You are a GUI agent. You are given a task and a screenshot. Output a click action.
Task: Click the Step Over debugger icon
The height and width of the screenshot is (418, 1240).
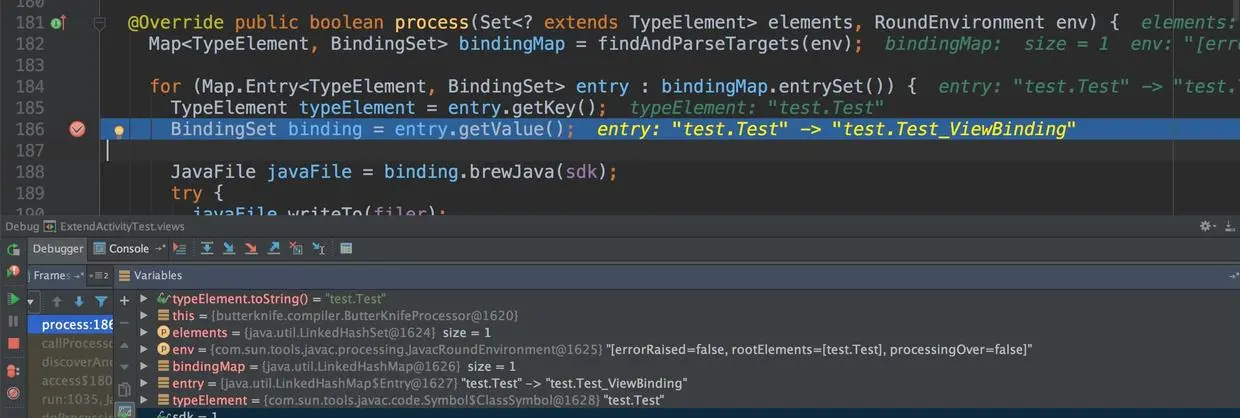pyautogui.click(x=207, y=248)
